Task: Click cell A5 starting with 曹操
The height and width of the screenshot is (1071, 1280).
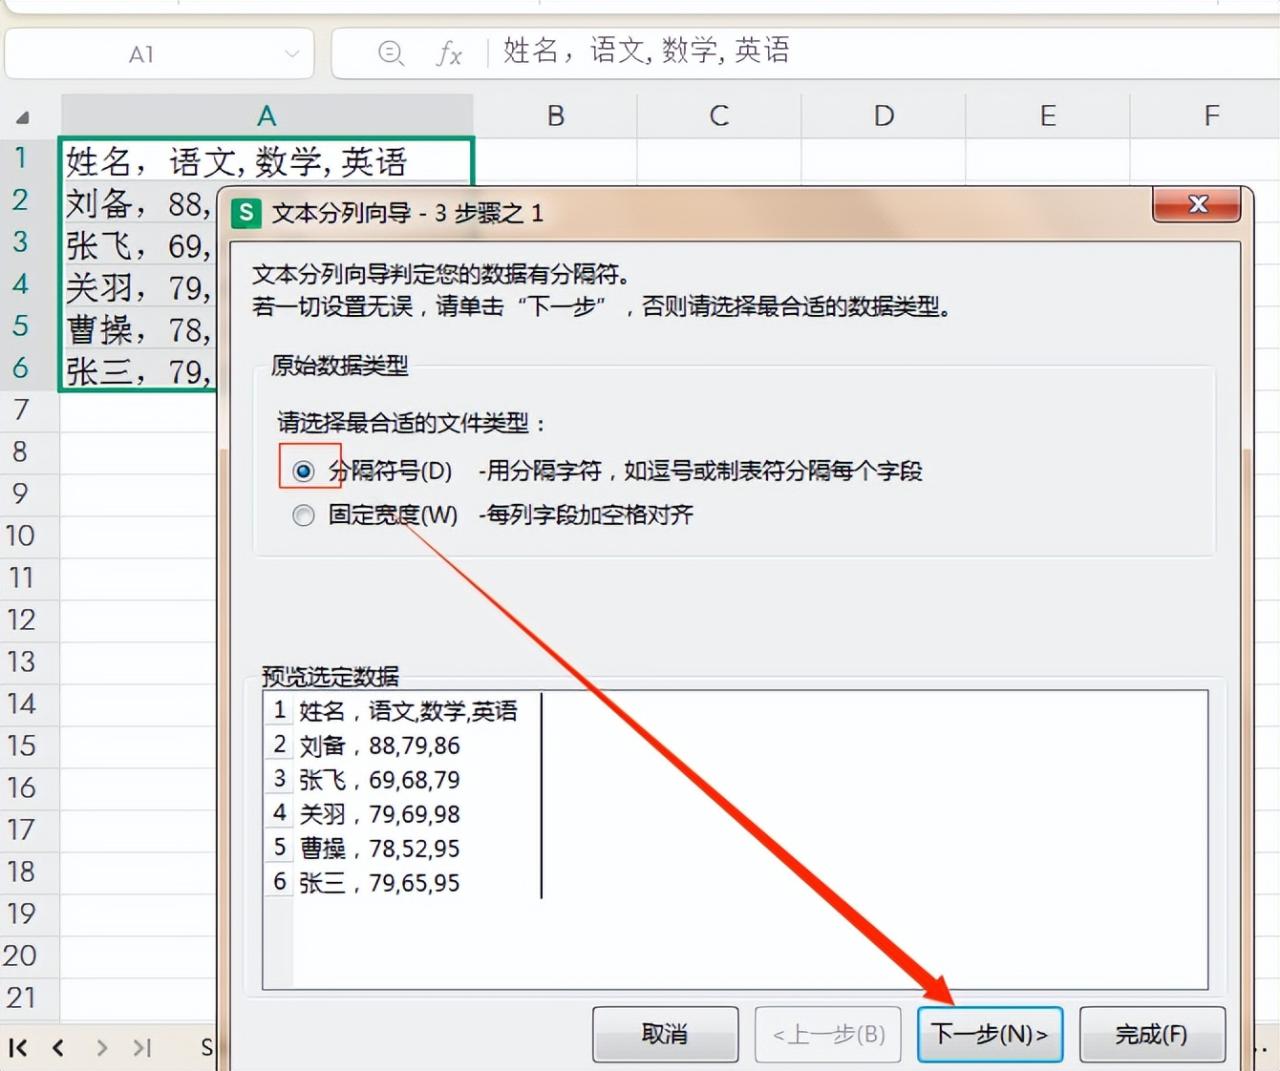Action: (x=139, y=329)
